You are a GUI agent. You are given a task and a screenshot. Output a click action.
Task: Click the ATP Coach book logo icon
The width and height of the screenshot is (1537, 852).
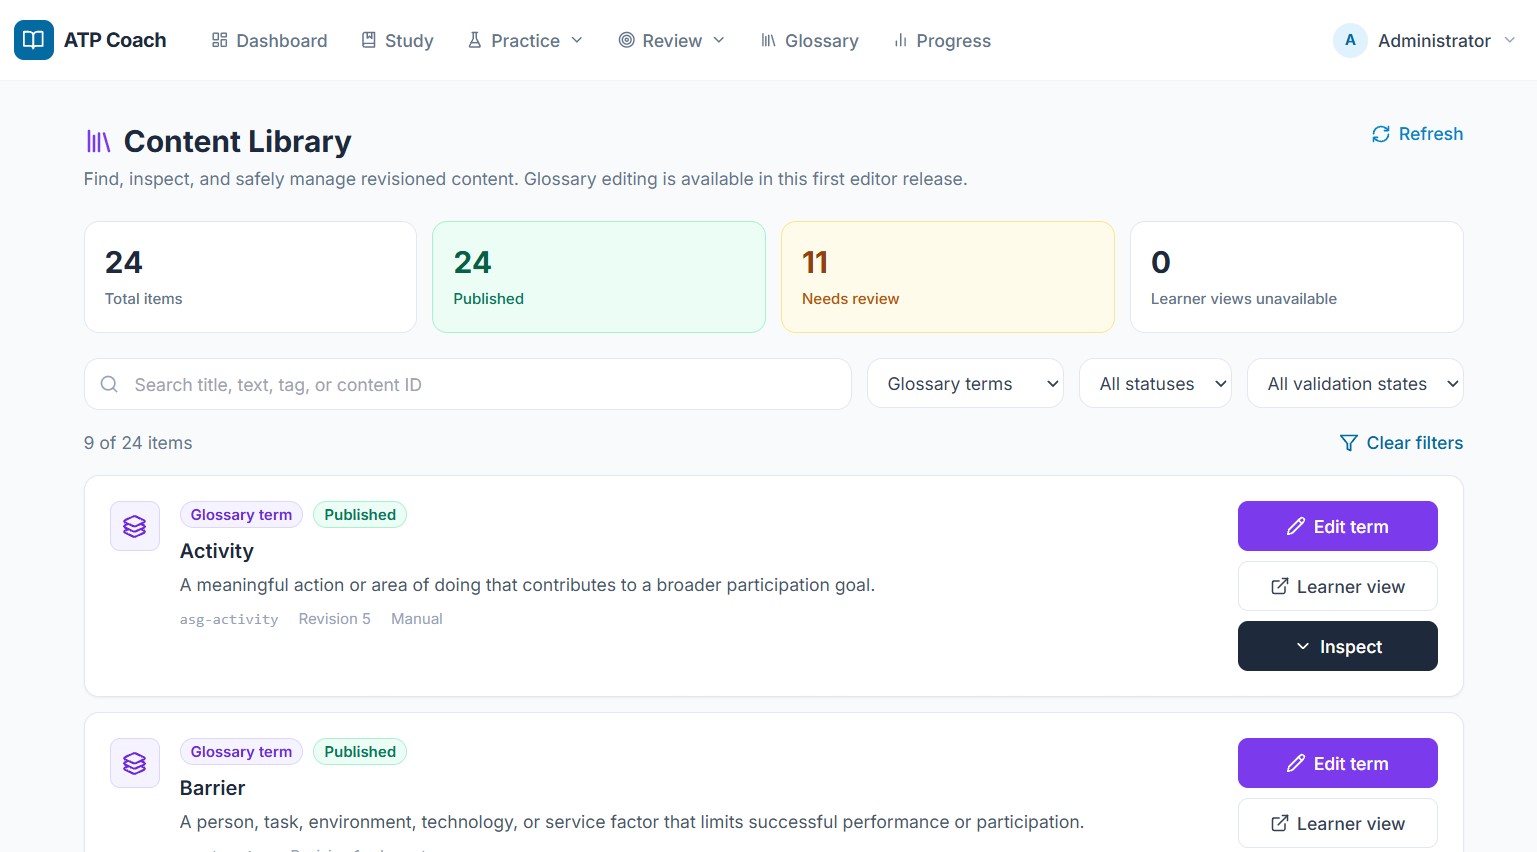point(34,40)
